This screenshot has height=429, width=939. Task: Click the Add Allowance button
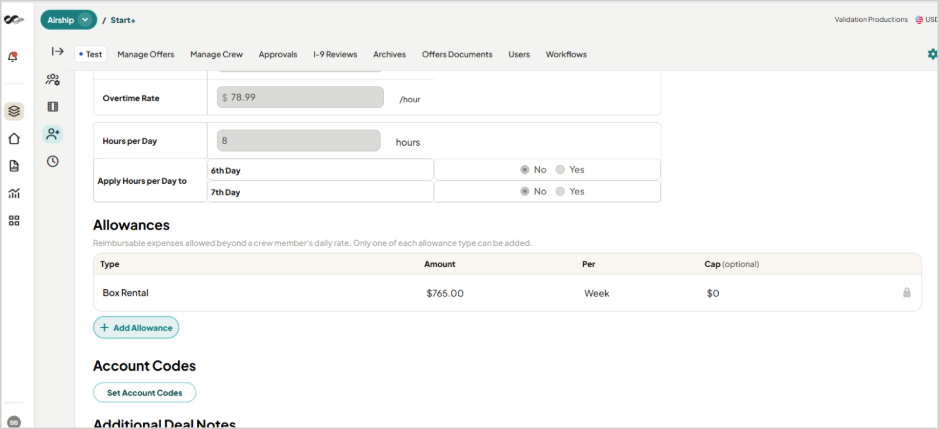click(136, 328)
